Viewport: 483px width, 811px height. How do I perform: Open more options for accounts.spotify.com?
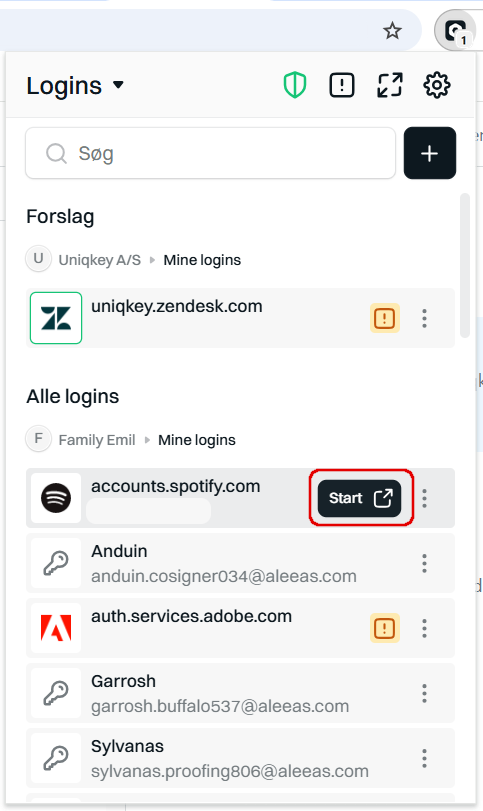point(425,498)
